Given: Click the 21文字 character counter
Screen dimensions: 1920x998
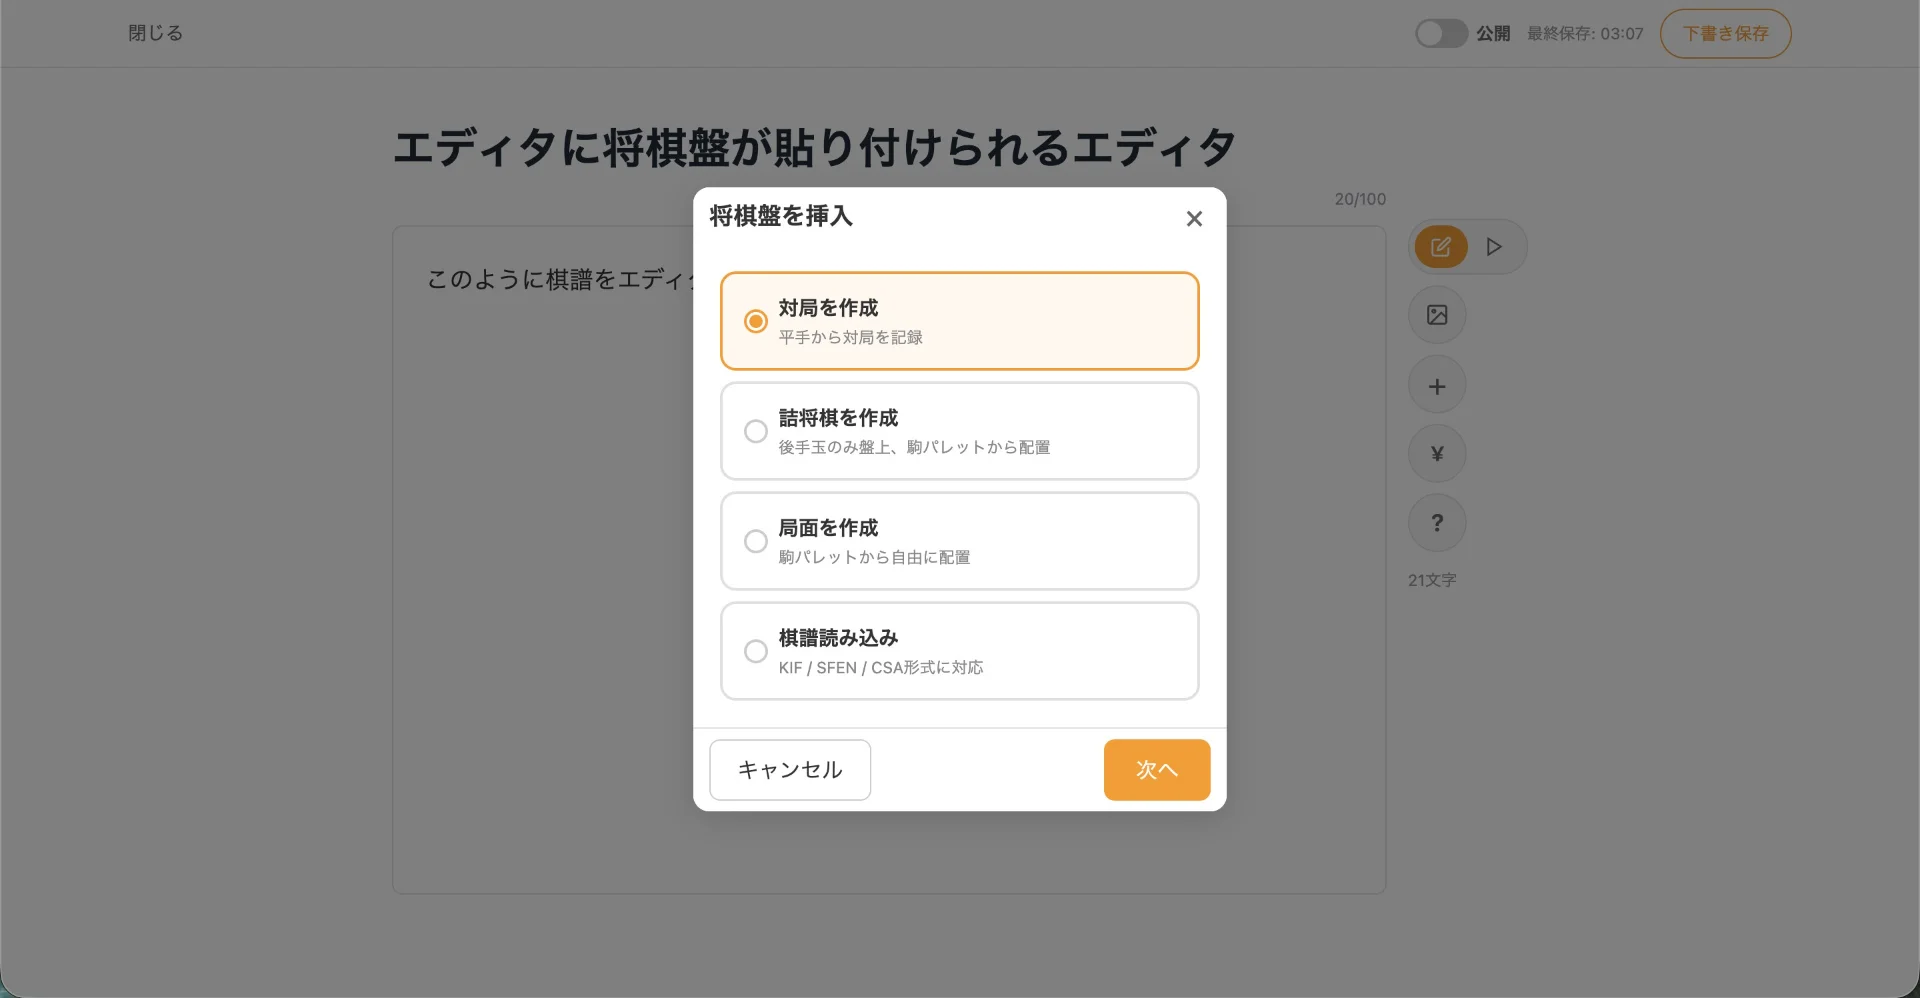Looking at the screenshot, I should point(1432,580).
